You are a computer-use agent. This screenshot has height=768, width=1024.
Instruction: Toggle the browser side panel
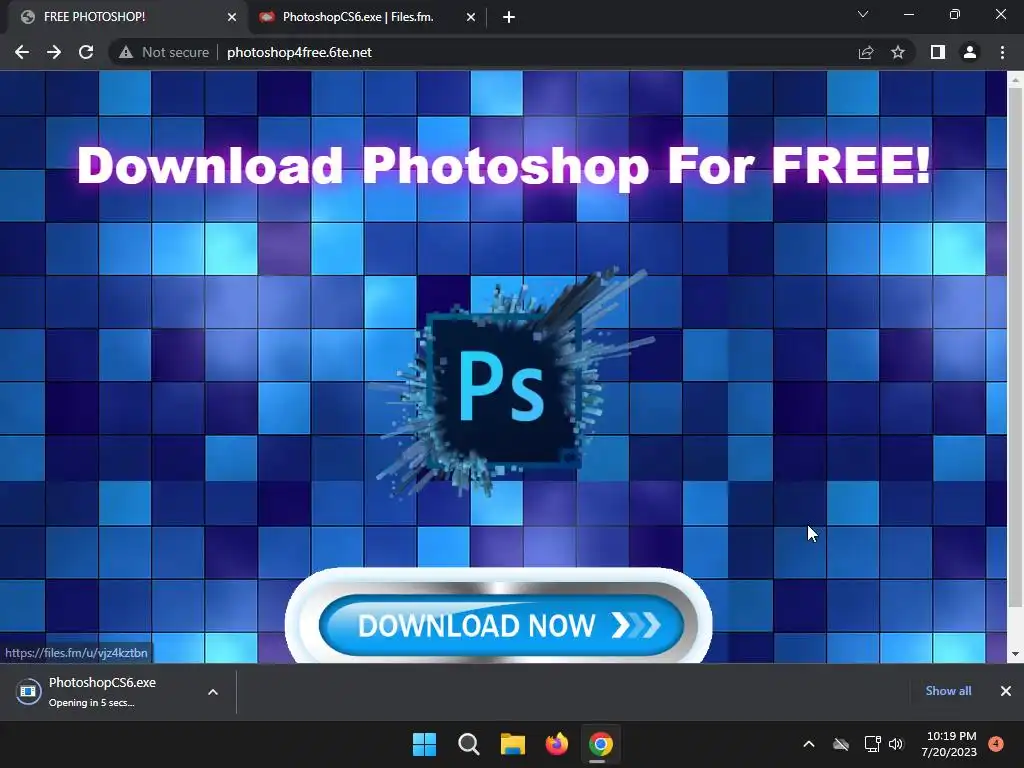pos(938,52)
